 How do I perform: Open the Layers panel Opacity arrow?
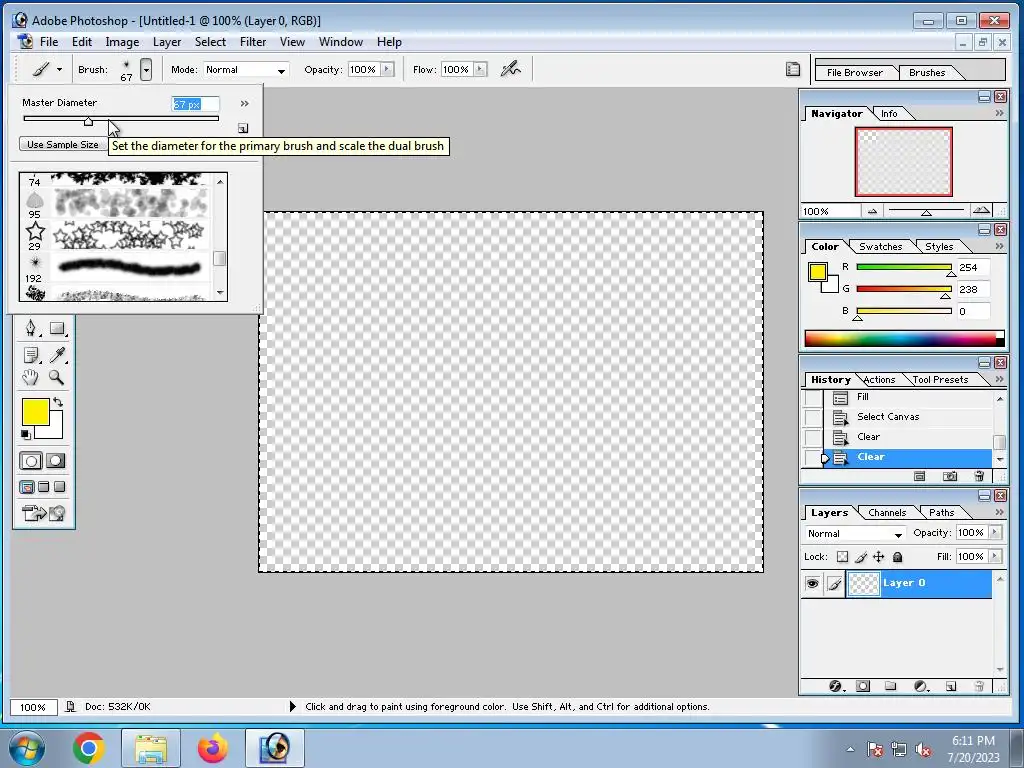pos(995,532)
